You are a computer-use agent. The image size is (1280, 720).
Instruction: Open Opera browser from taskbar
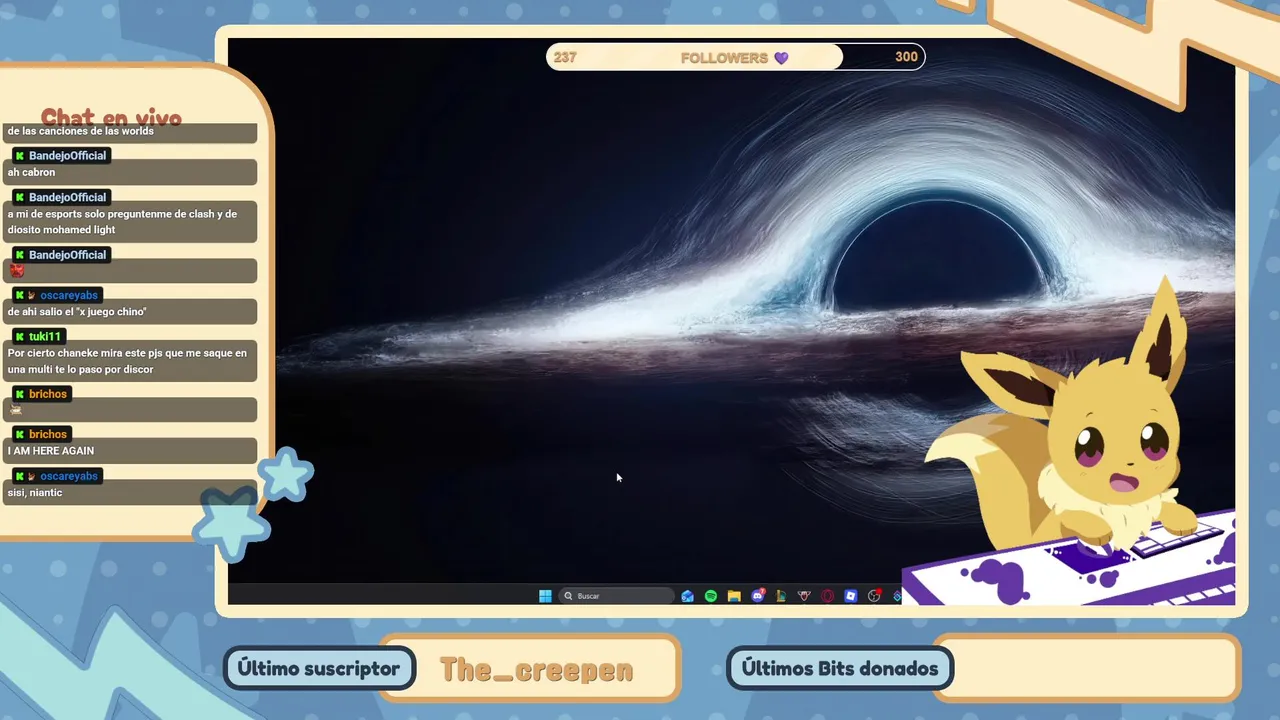tap(828, 596)
